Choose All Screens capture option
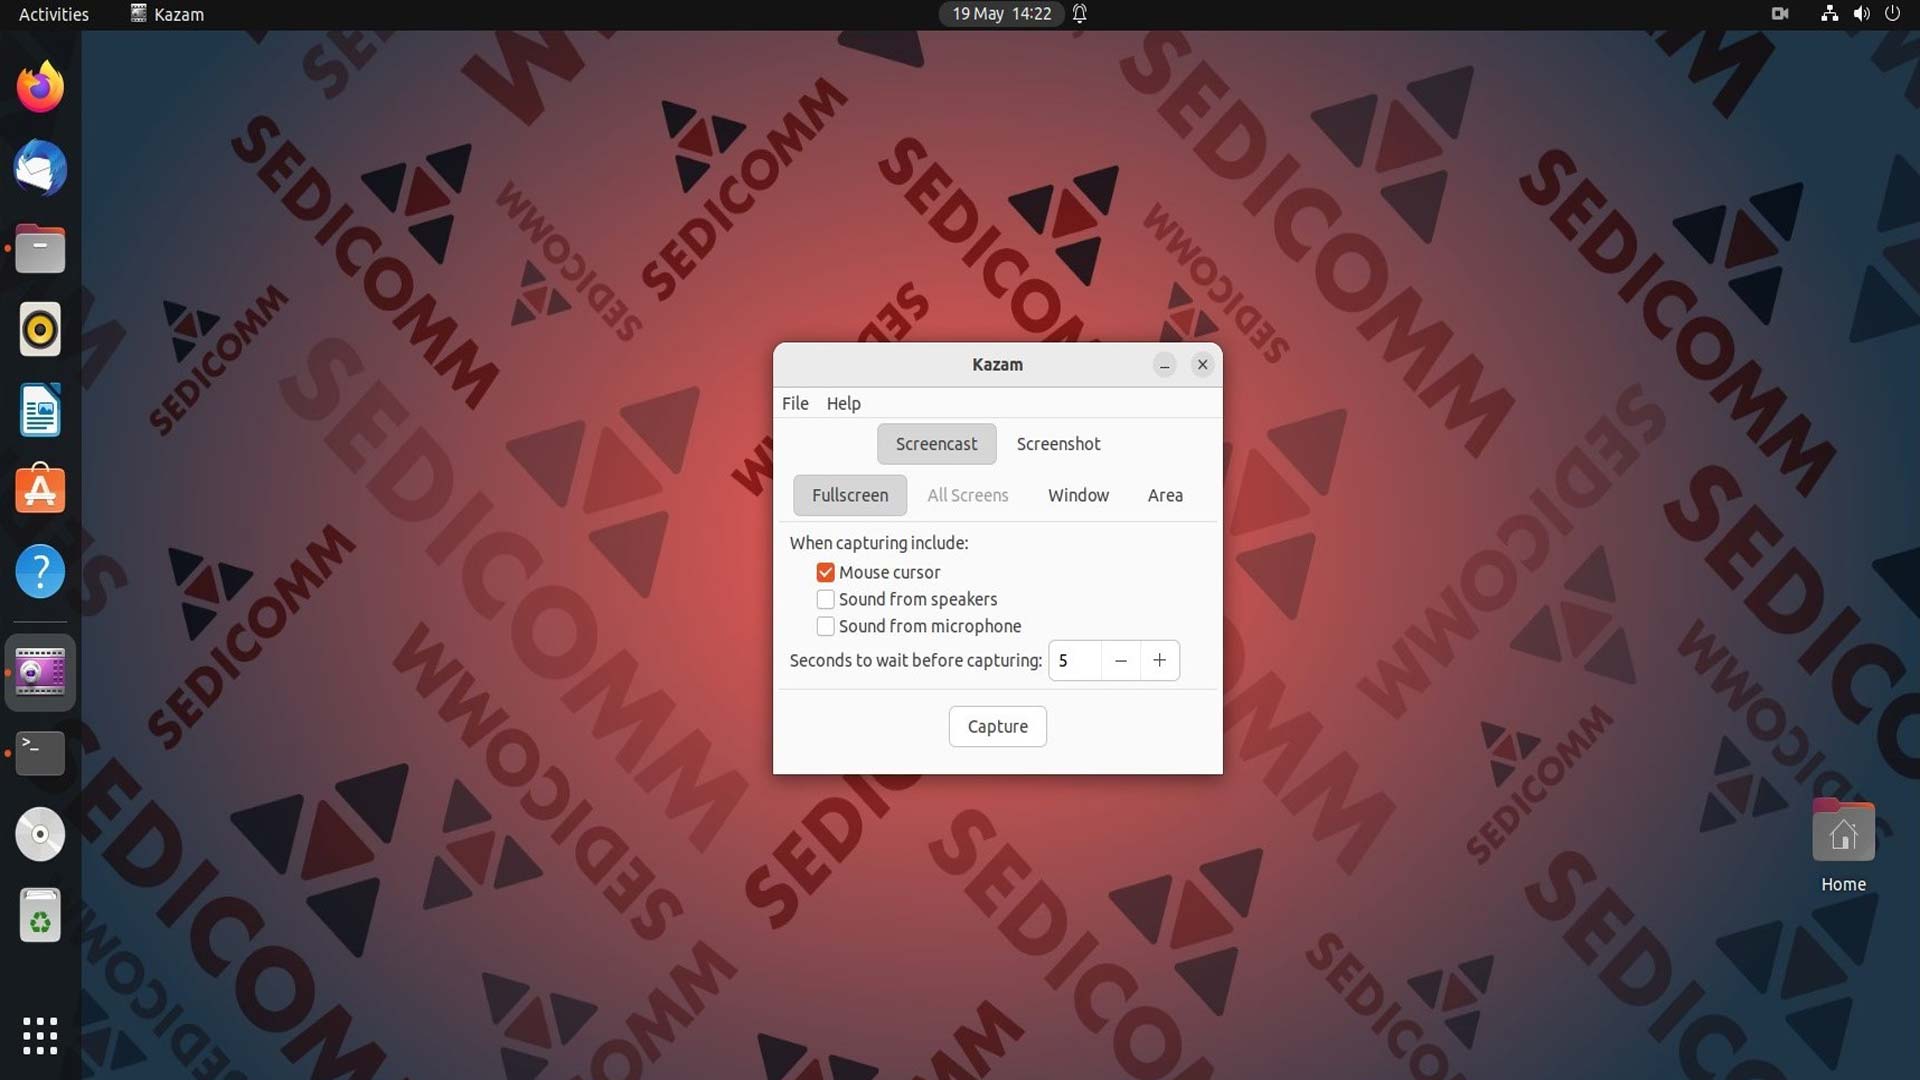 pos(967,495)
